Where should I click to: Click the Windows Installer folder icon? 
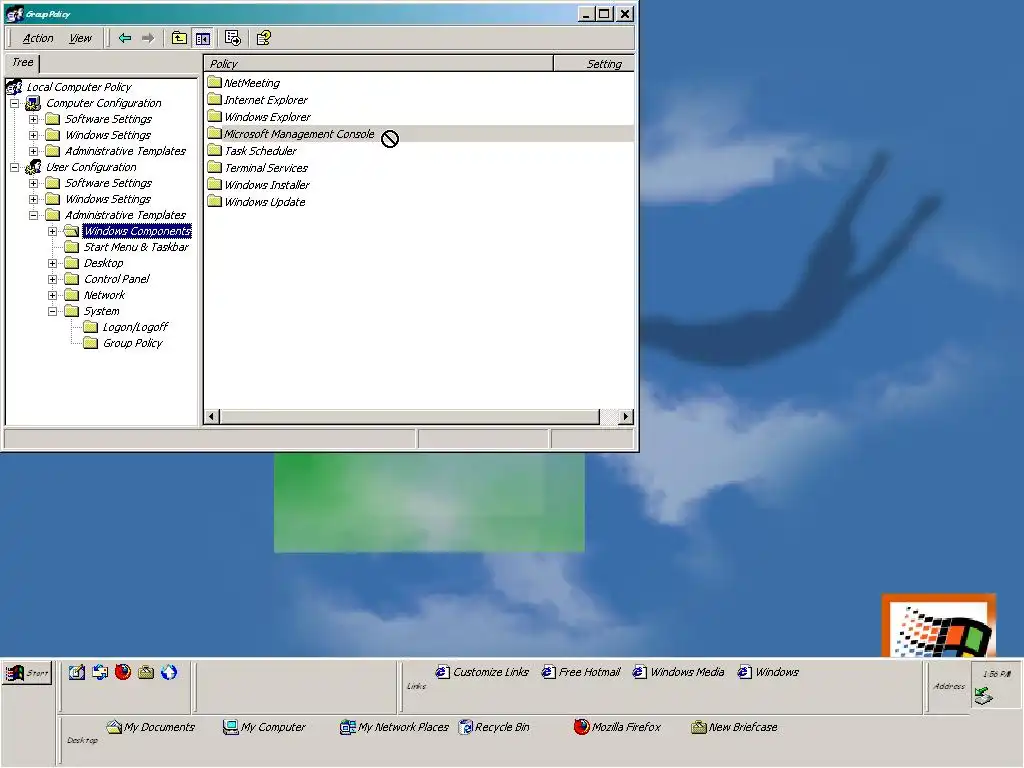point(214,184)
